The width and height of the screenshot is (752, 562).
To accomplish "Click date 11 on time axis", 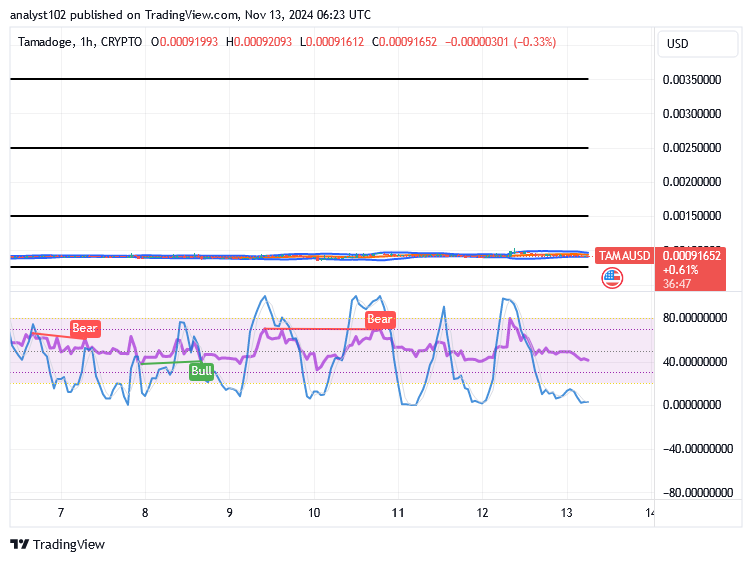I will (x=398, y=513).
